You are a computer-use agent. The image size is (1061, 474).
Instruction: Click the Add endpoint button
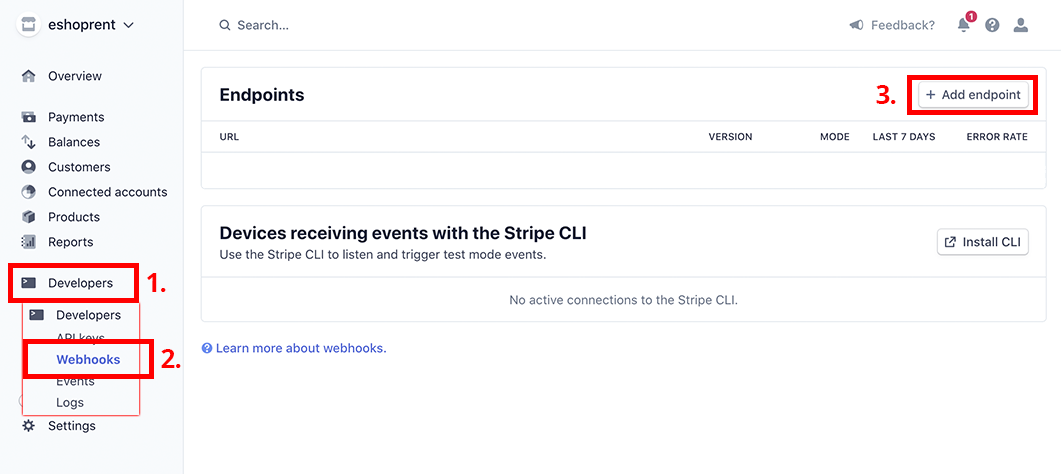pyautogui.click(x=973, y=95)
